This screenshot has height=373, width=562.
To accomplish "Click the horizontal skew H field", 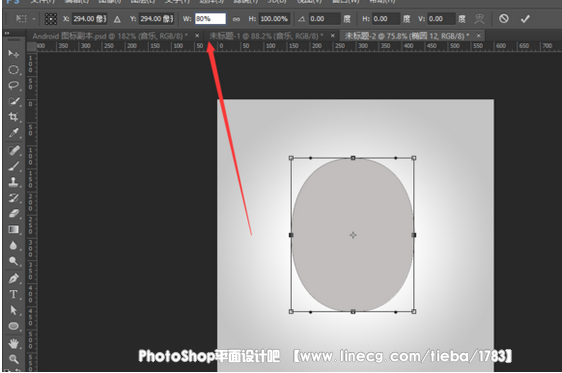I will click(x=386, y=19).
